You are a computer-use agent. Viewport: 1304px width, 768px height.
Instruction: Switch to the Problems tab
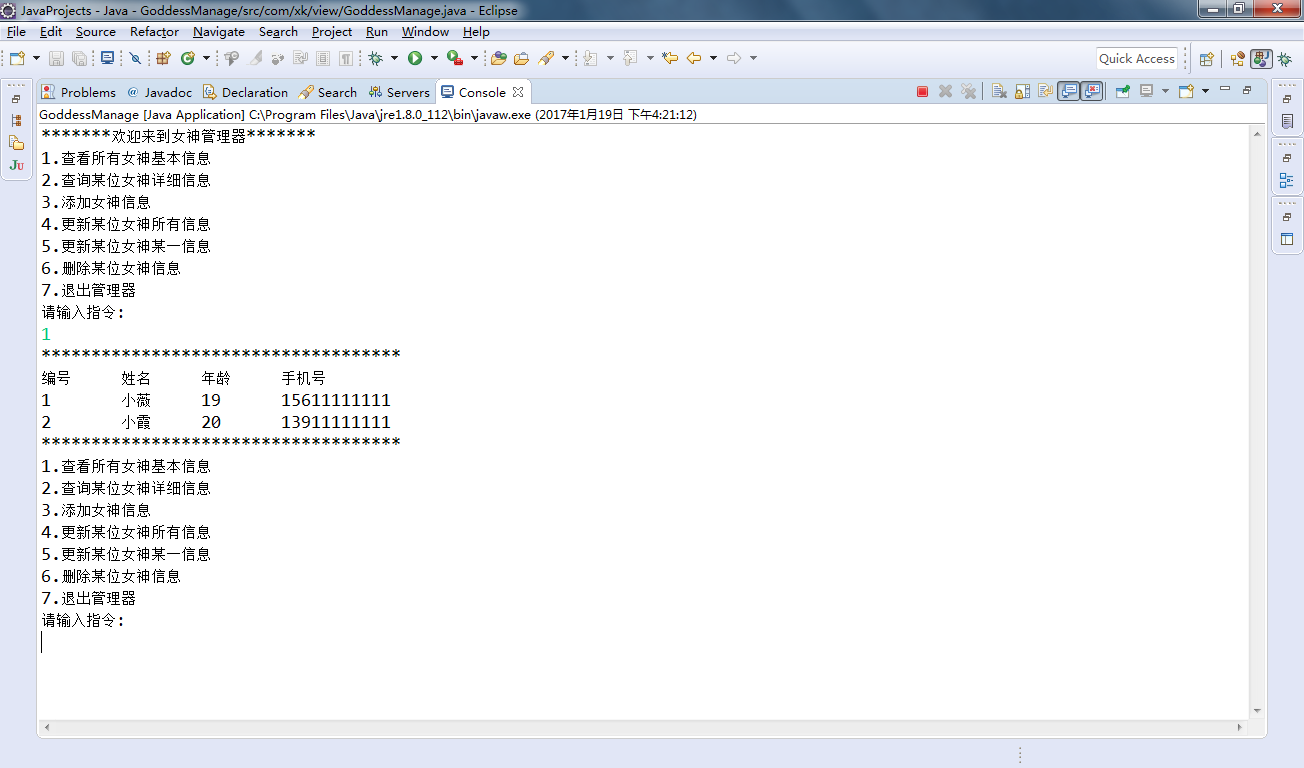(79, 92)
